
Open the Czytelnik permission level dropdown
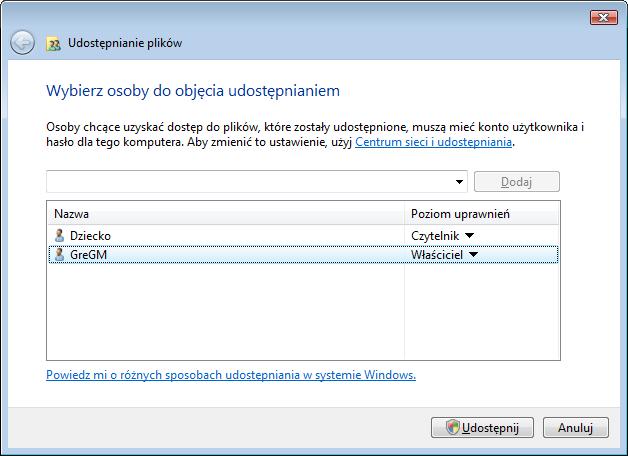(x=469, y=235)
